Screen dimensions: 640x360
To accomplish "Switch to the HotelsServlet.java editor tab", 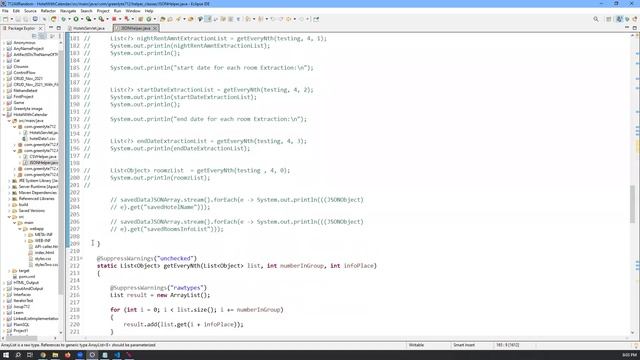I will click(x=89, y=28).
